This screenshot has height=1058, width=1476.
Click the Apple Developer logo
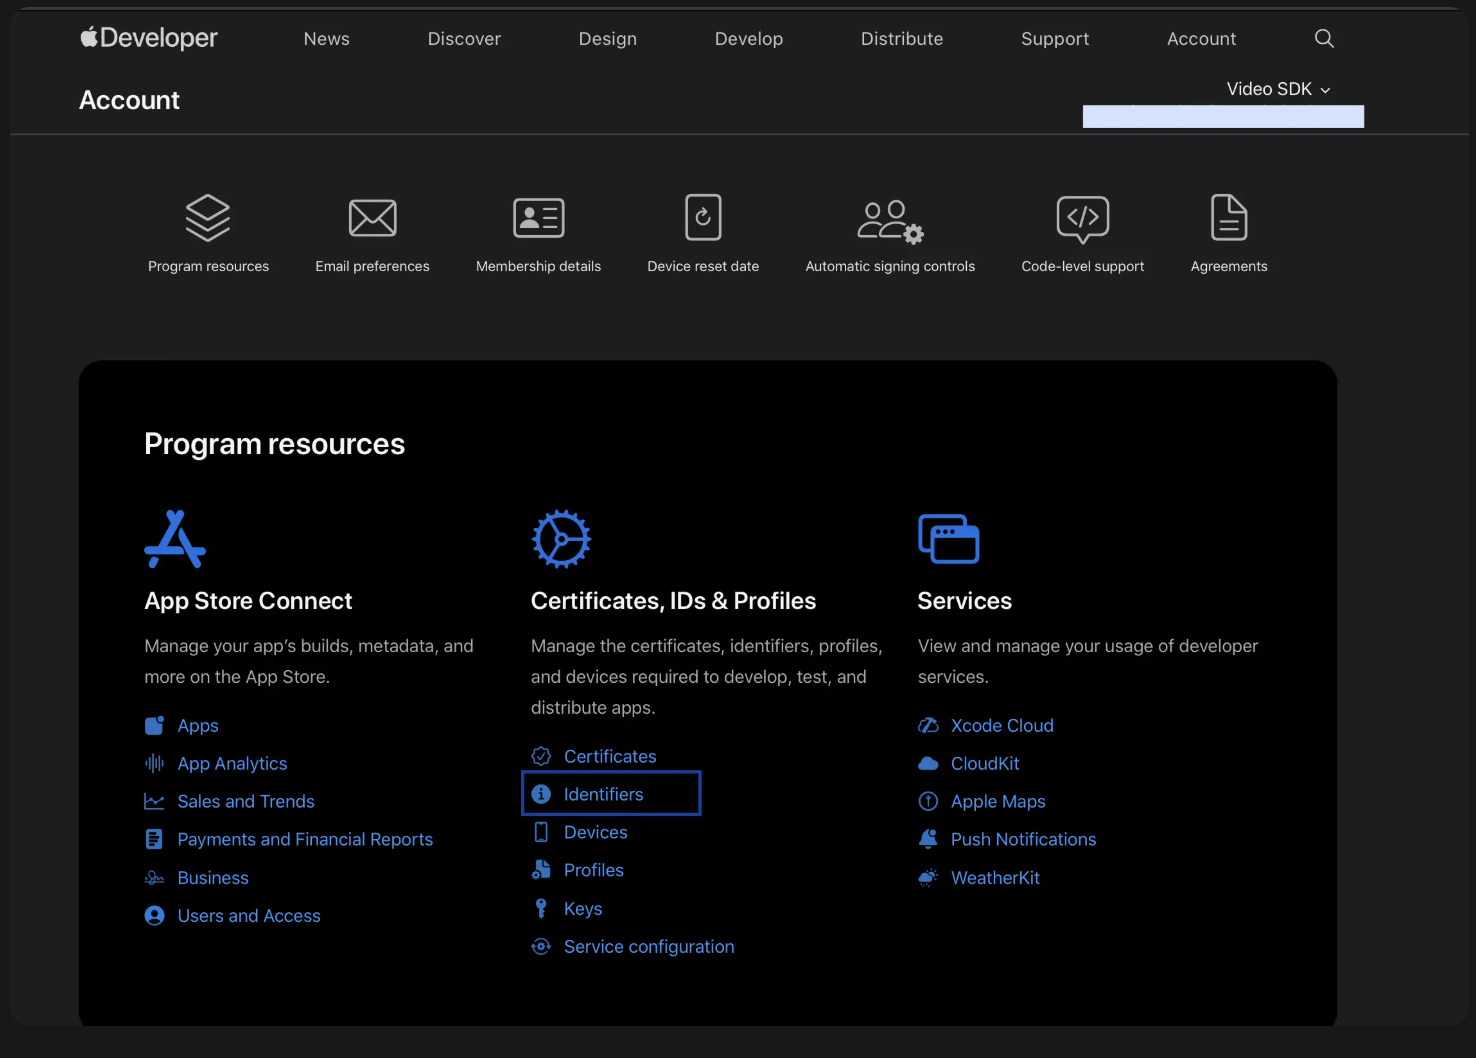click(x=149, y=38)
